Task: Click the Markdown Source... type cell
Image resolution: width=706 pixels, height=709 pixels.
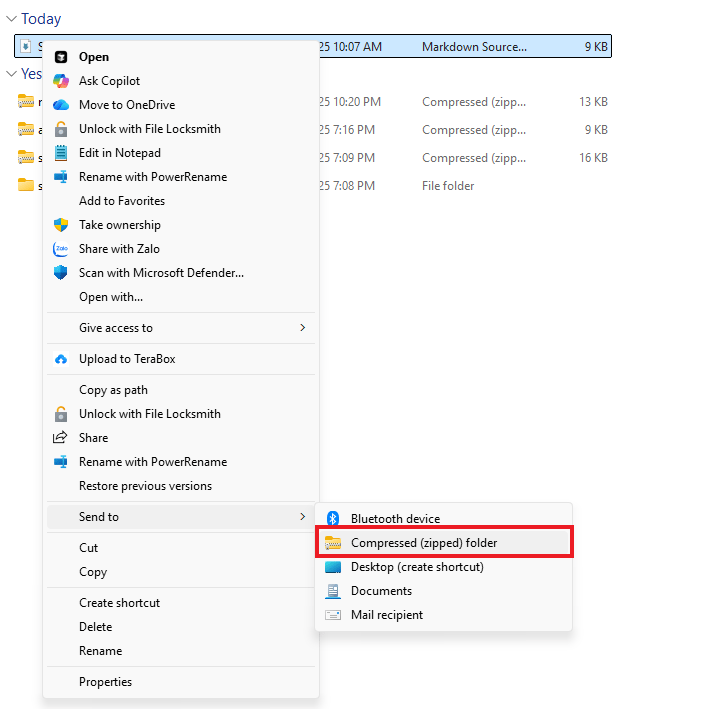Action: (474, 47)
